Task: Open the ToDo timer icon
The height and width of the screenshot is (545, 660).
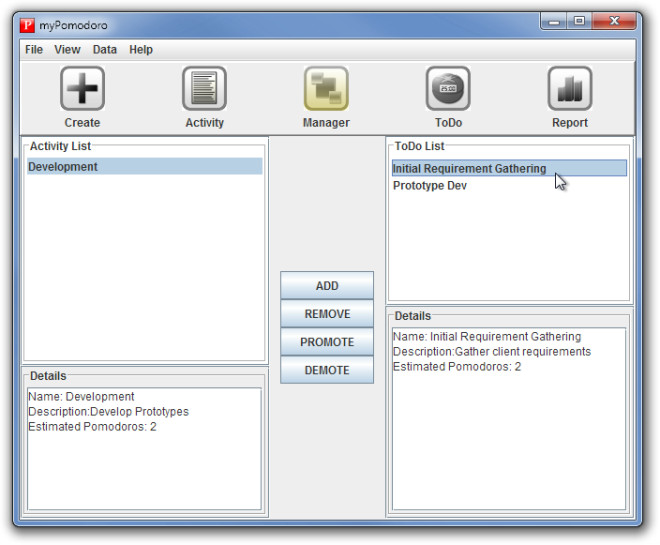Action: coord(448,88)
